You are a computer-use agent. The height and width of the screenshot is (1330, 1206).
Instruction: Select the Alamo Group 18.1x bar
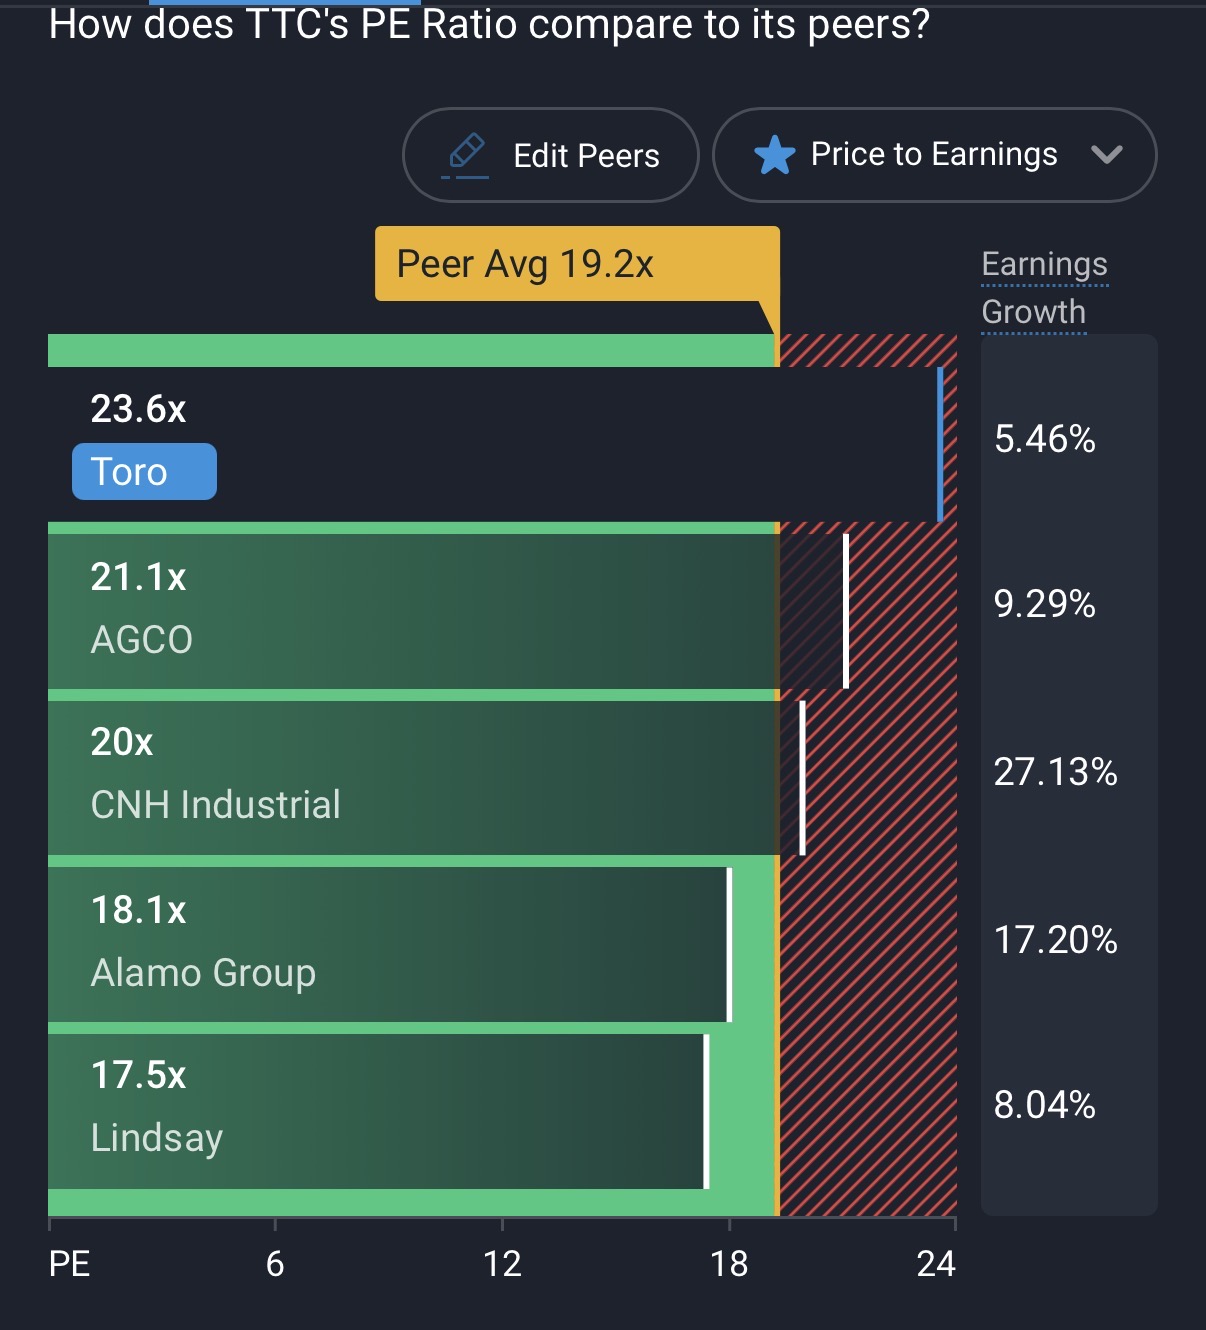point(389,944)
